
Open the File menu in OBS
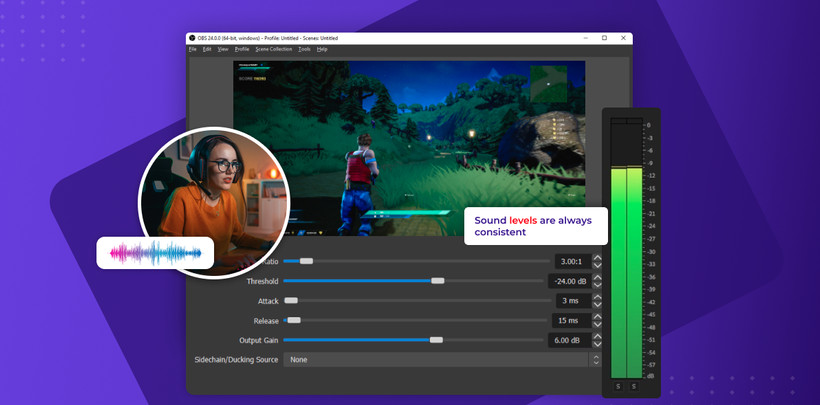coord(192,49)
